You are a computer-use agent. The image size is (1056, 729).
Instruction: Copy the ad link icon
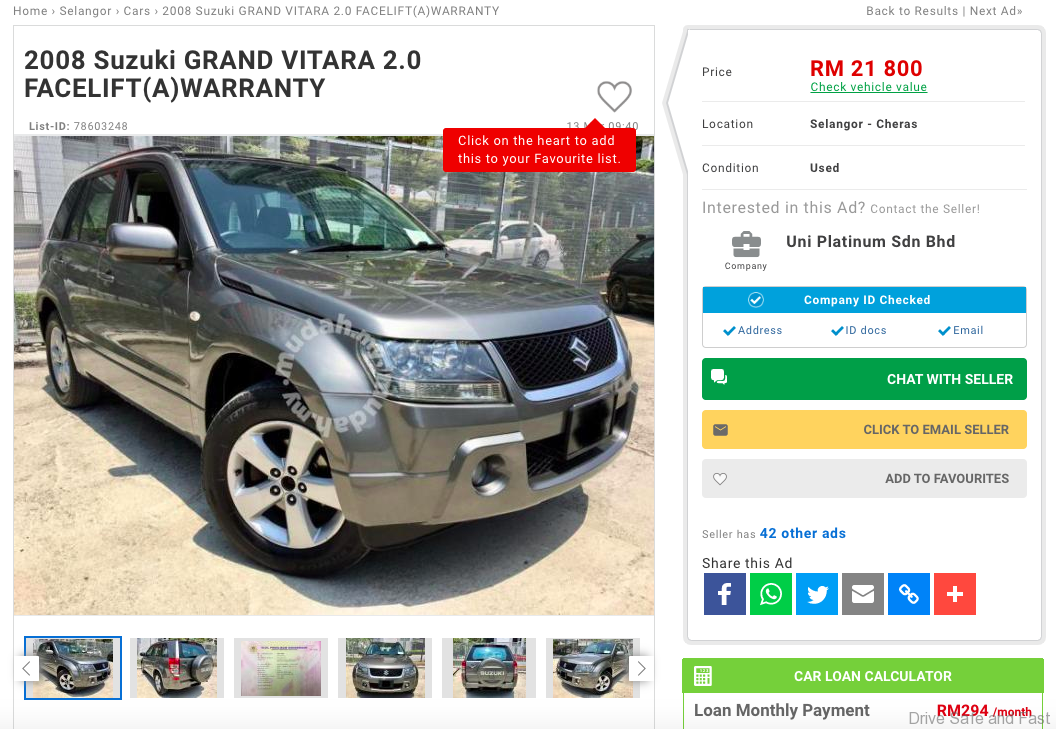coord(909,594)
